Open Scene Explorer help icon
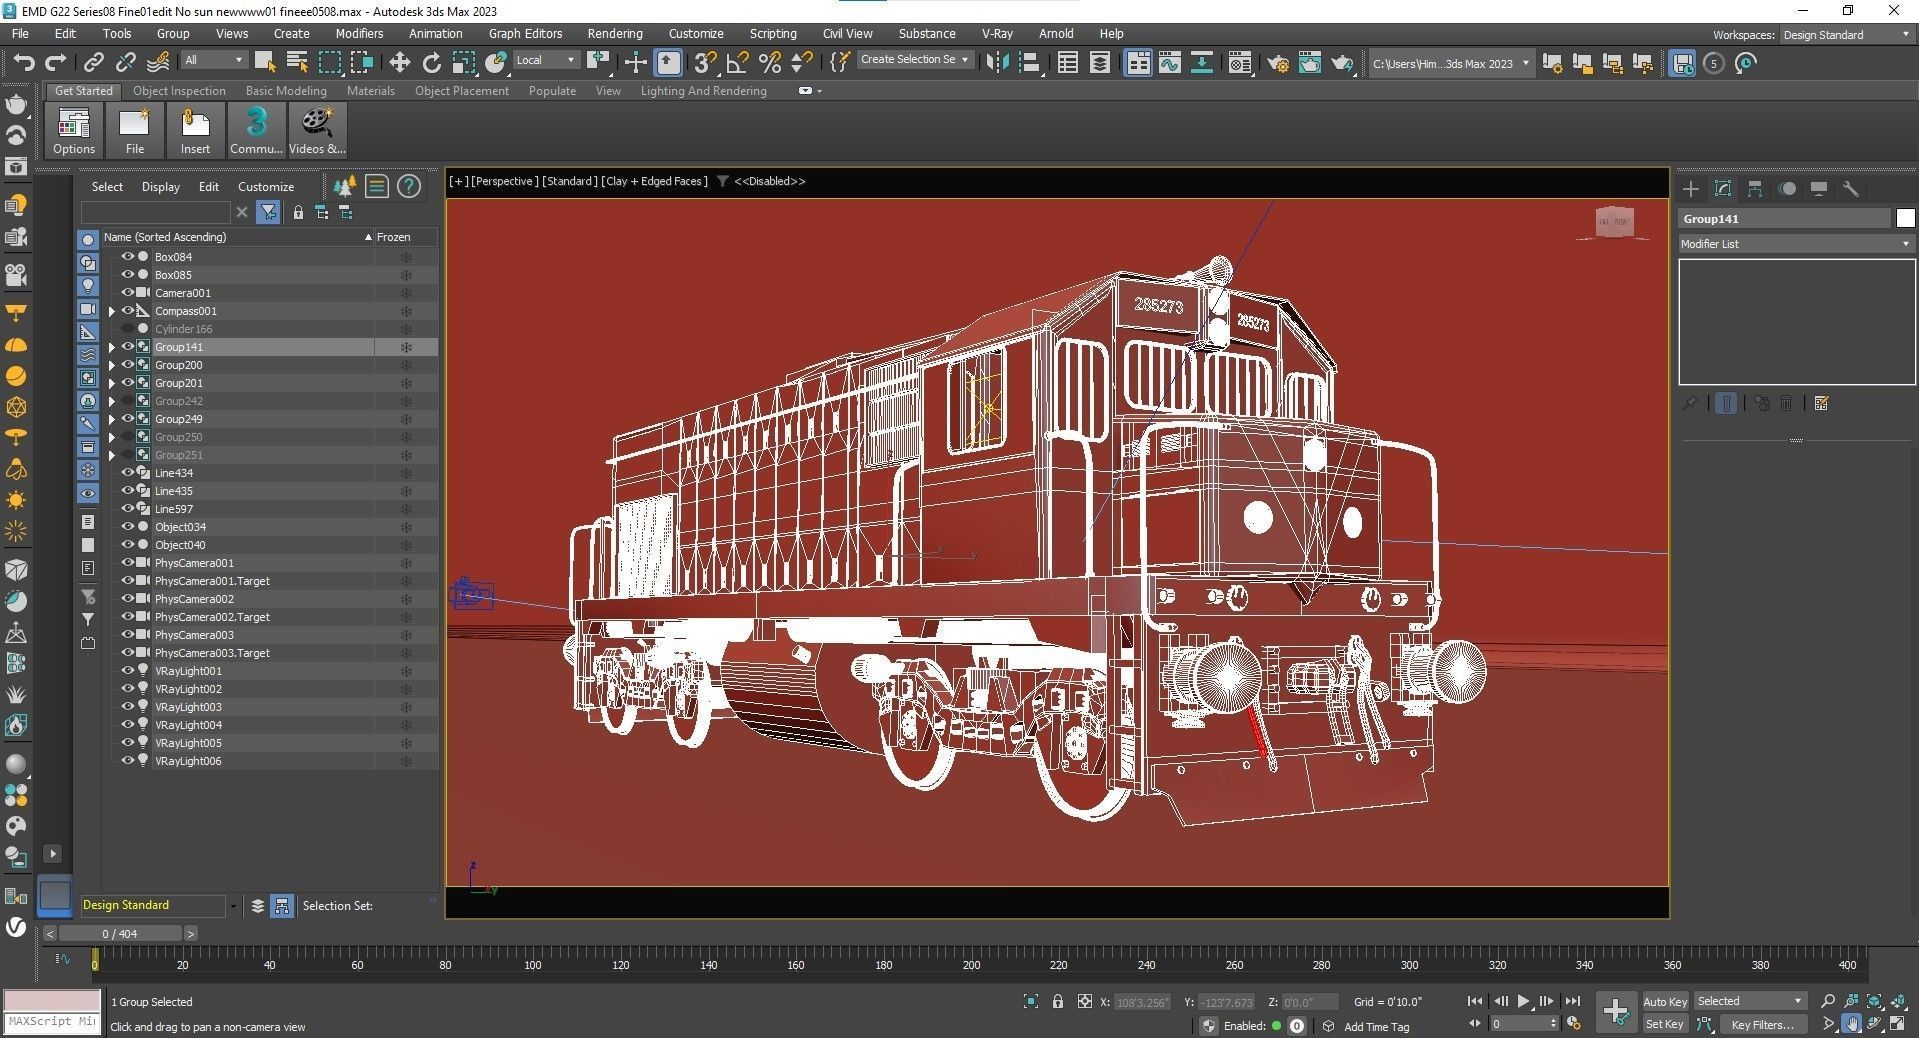The height and width of the screenshot is (1038, 1919). (x=408, y=186)
